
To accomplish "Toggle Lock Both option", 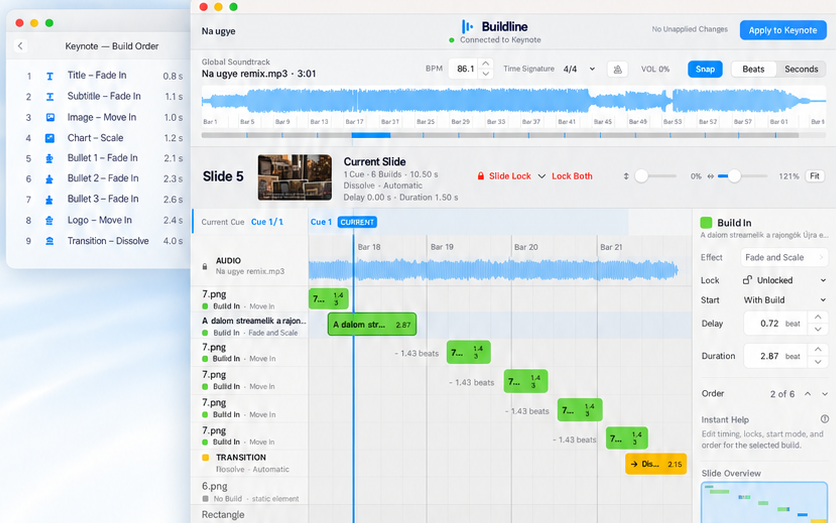I will click(572, 176).
